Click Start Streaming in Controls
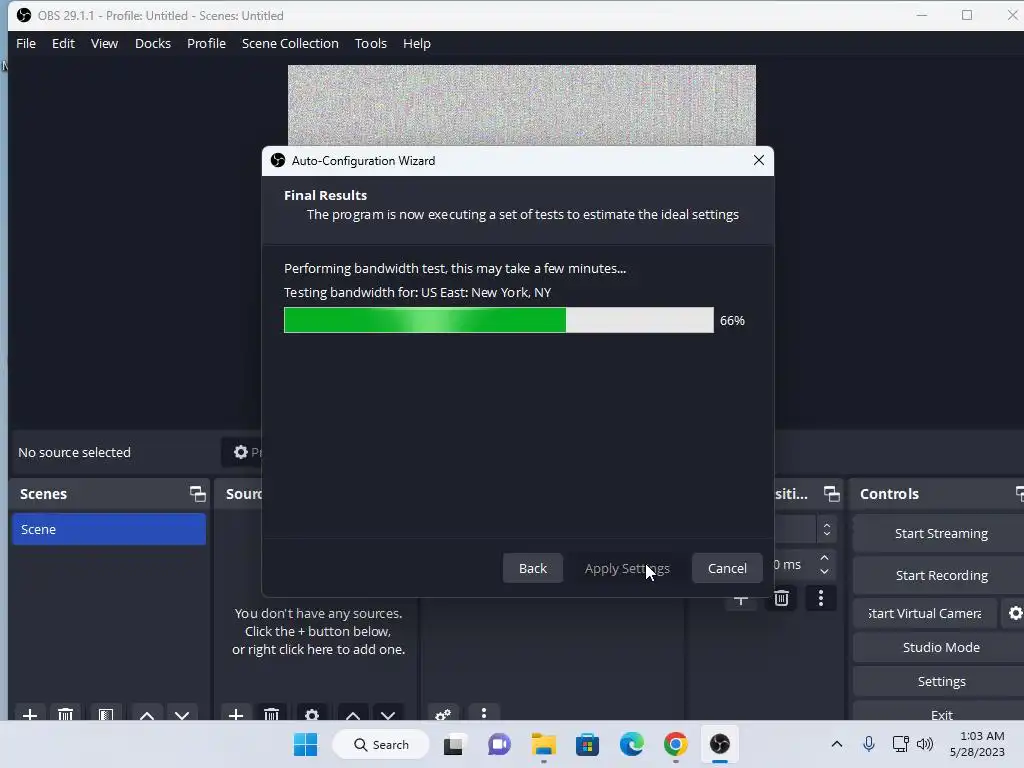Image resolution: width=1024 pixels, height=768 pixels. point(940,534)
